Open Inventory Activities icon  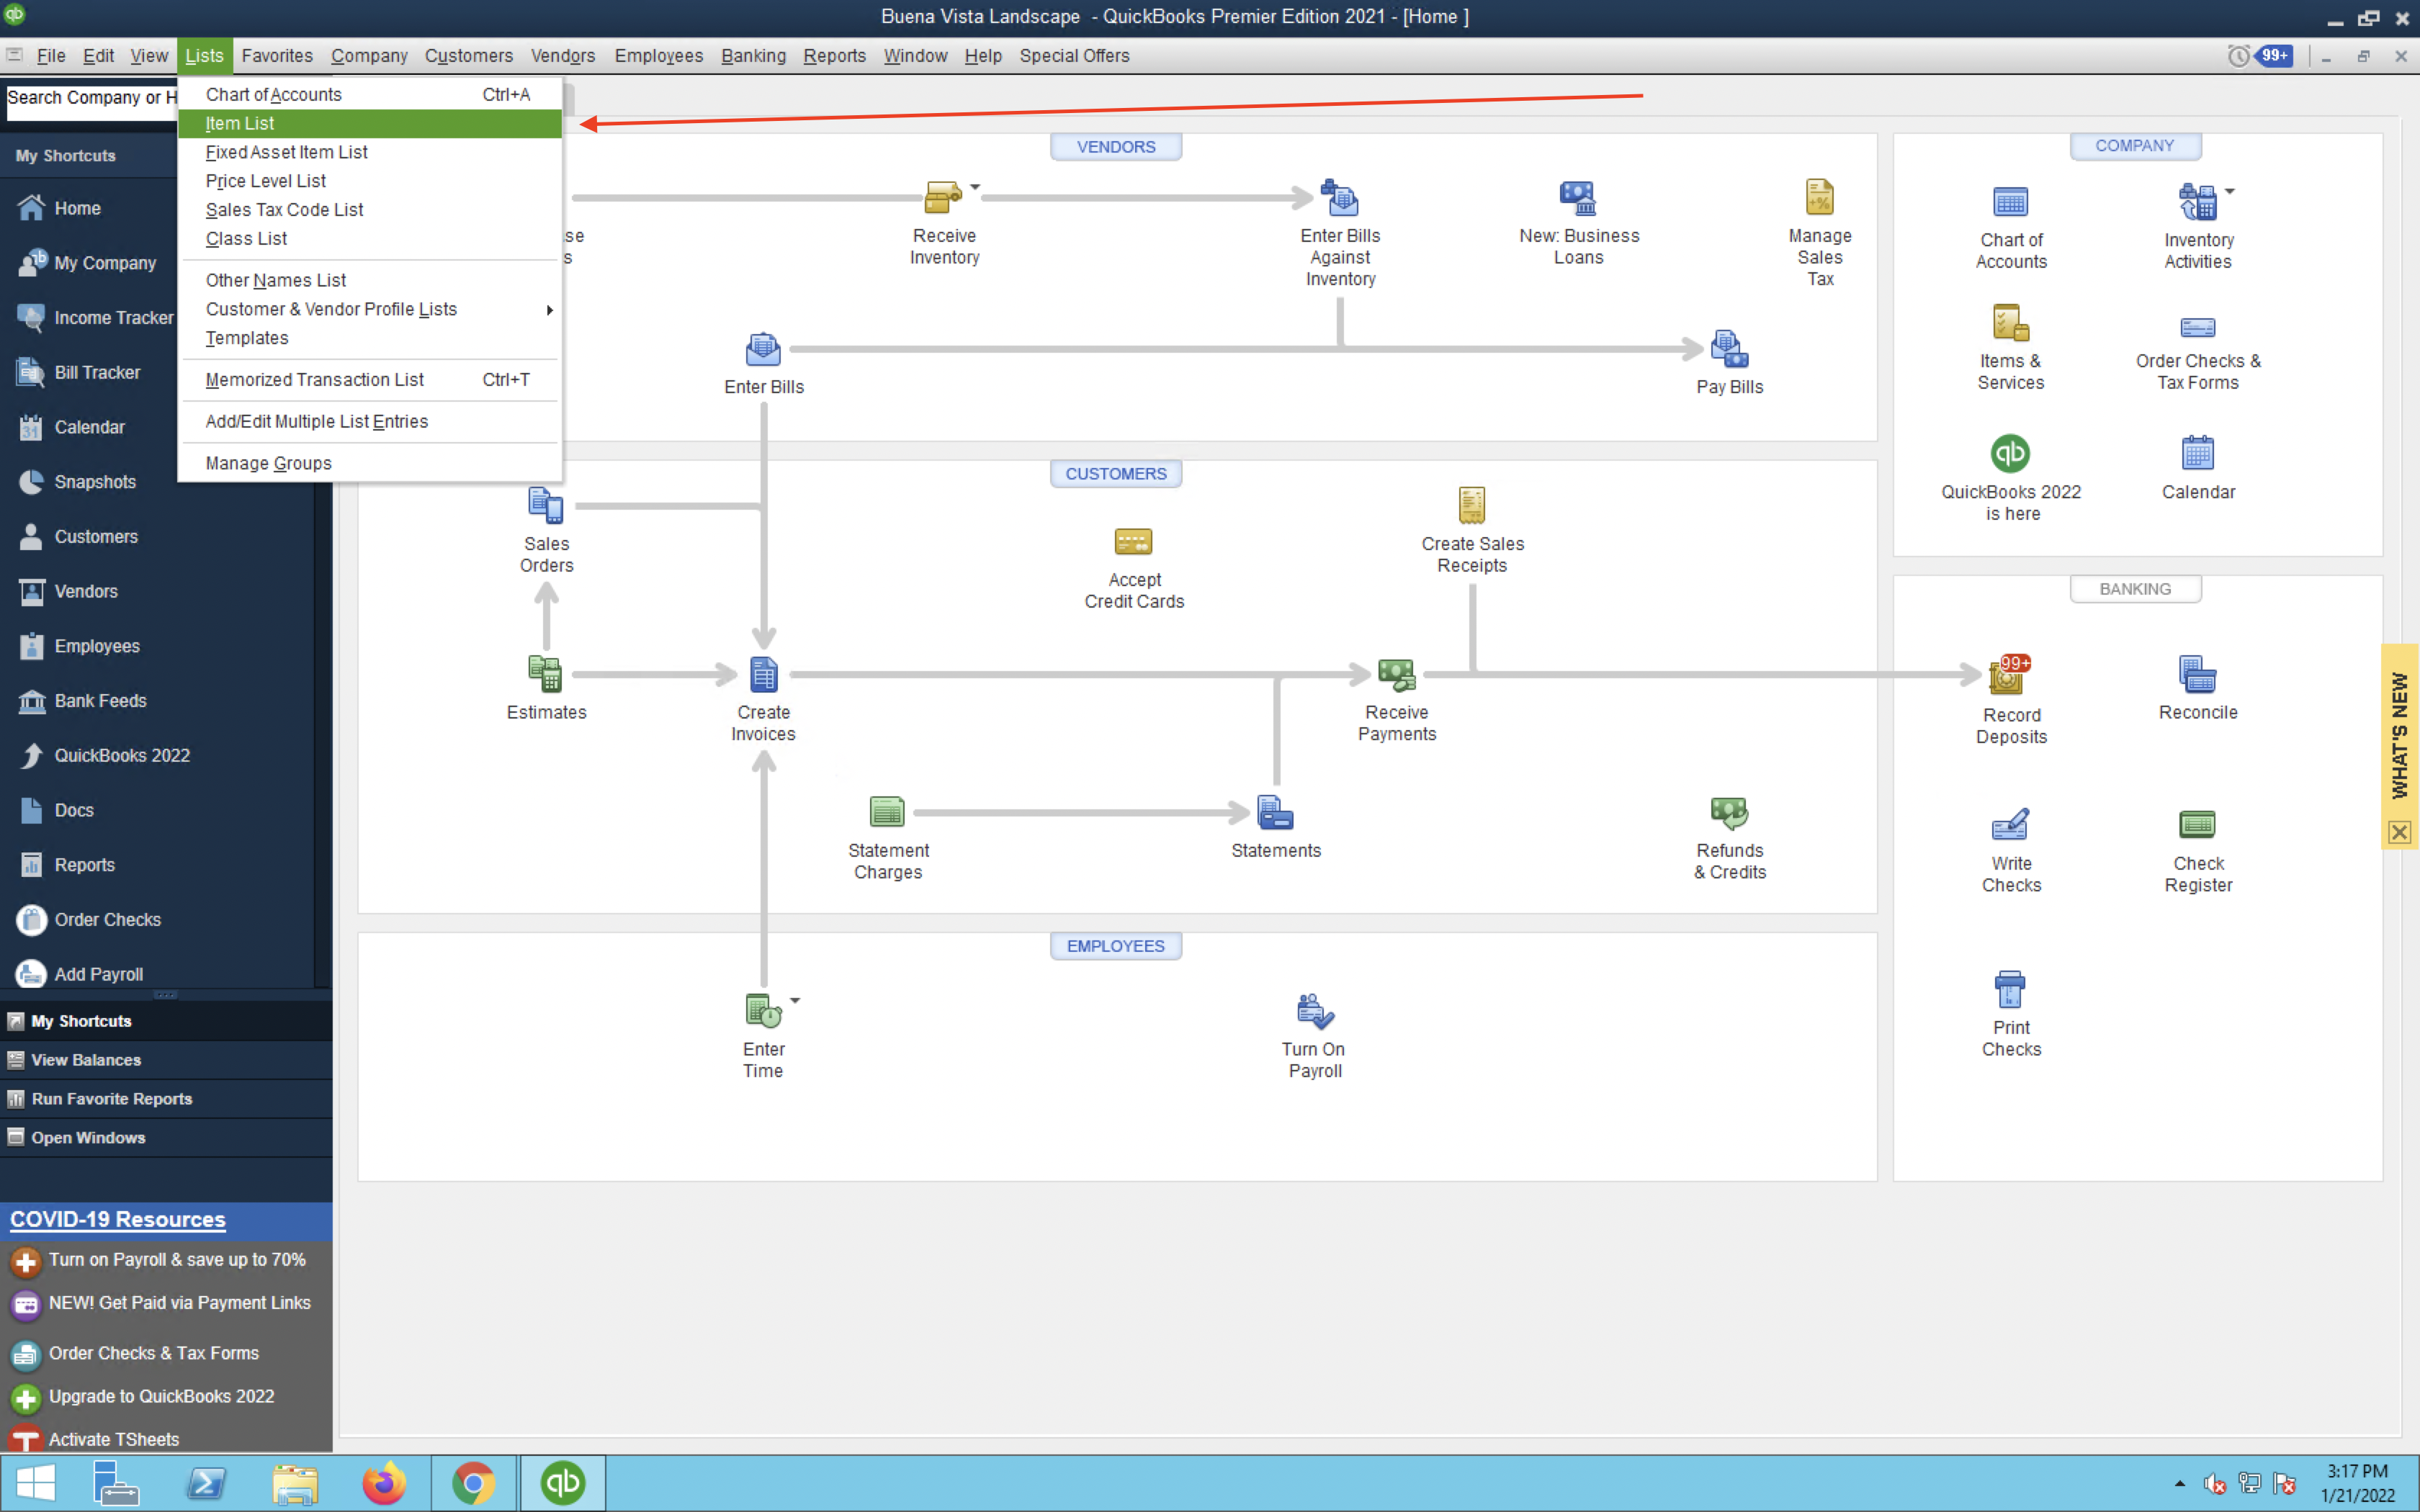[x=2197, y=203]
